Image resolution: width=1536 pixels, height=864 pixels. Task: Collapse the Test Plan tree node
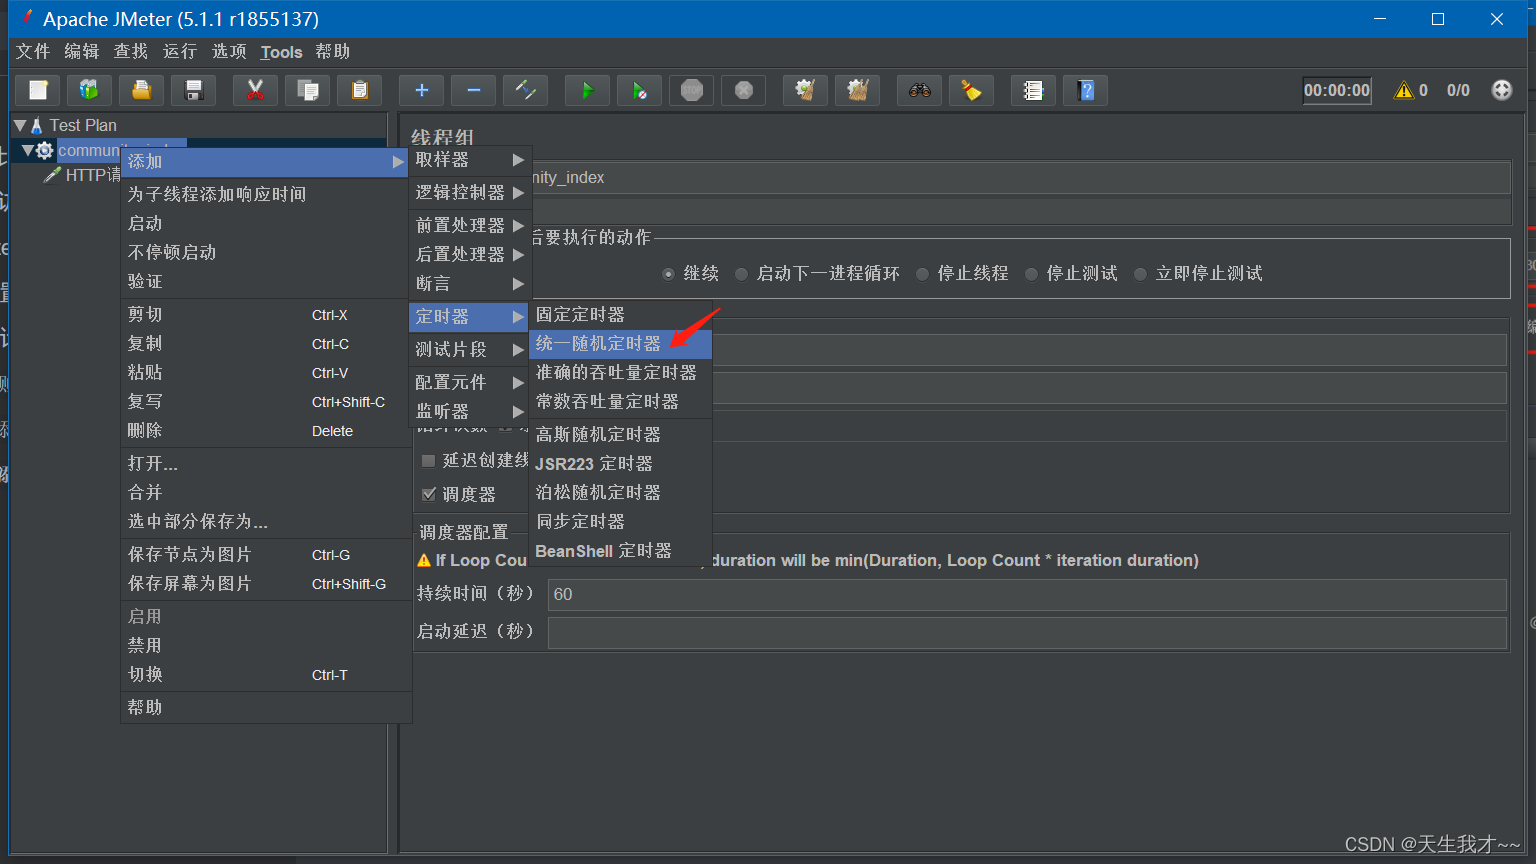pos(19,126)
